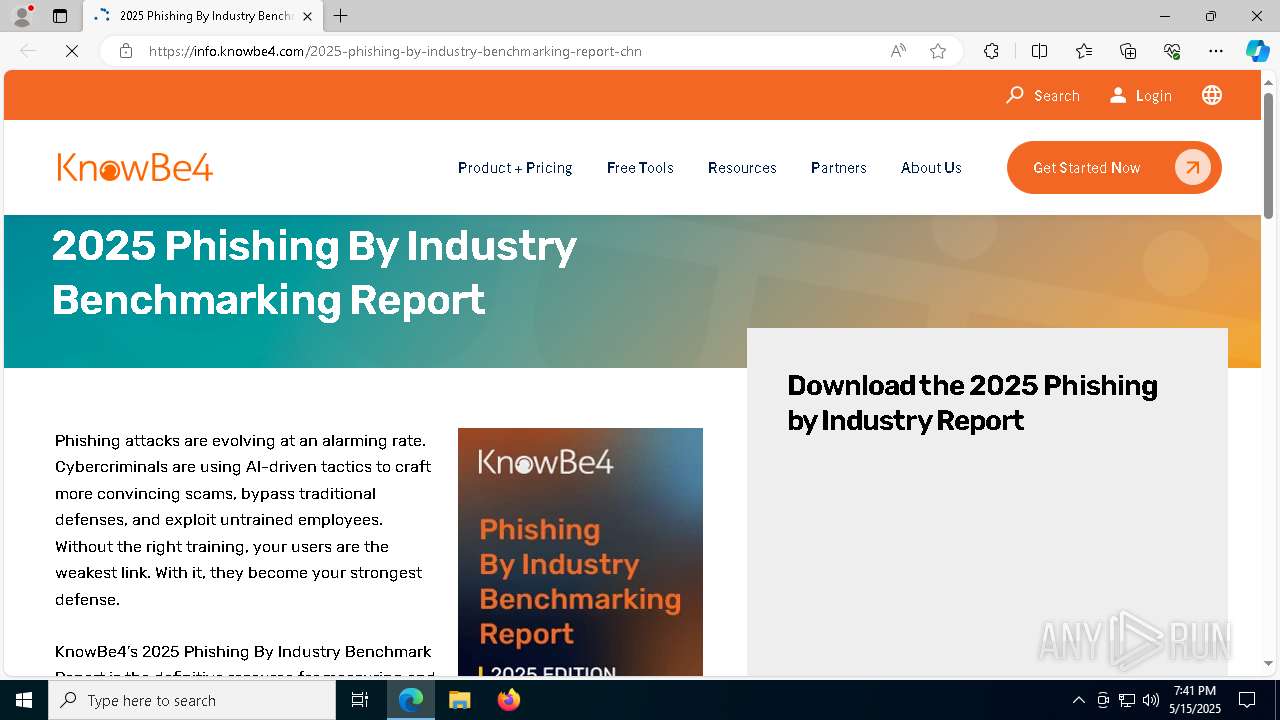Viewport: 1280px width, 720px height.
Task: Open the network tray icon
Action: (x=1127, y=700)
